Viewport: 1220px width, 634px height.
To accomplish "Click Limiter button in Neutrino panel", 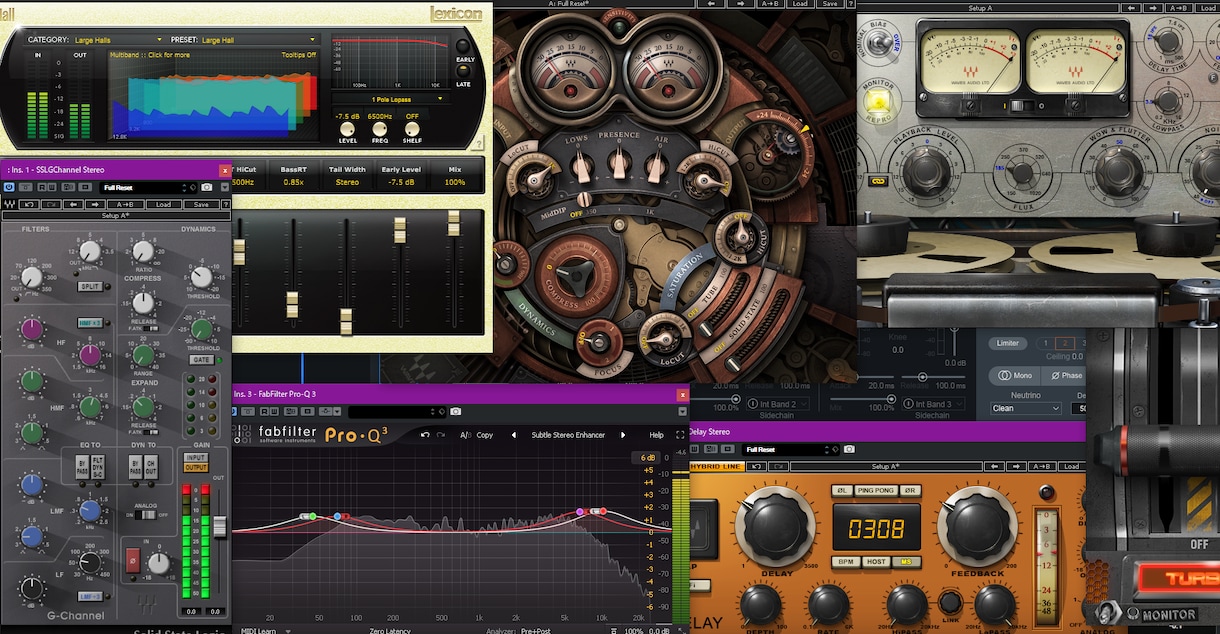I will tap(1007, 343).
